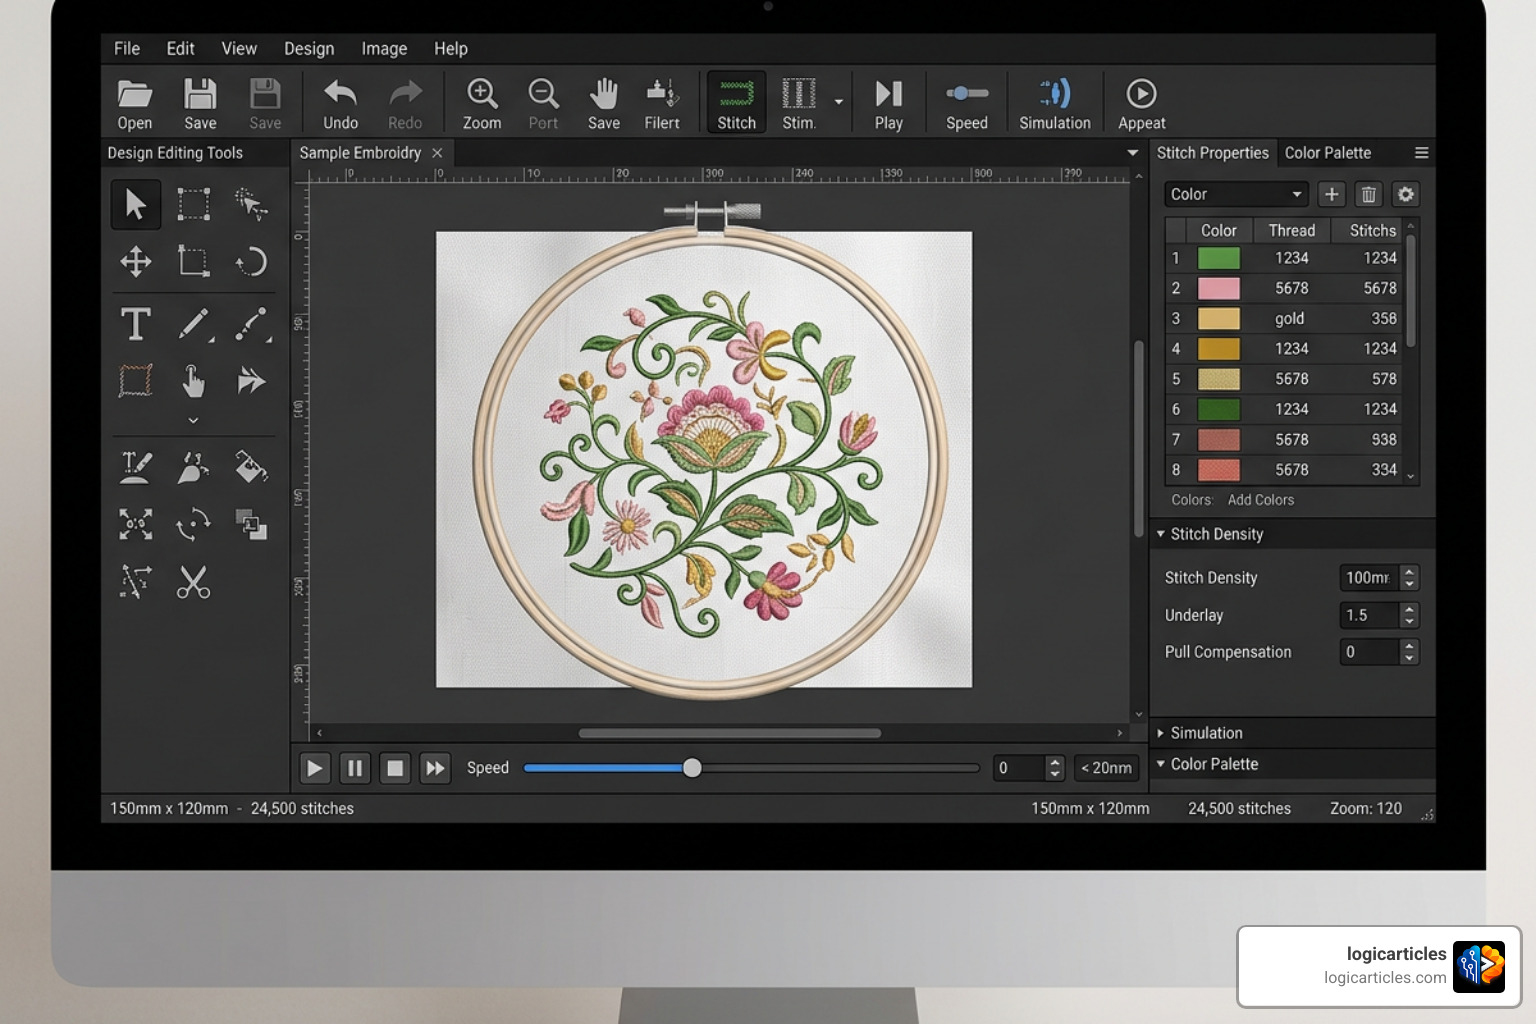Pick the paint bucket fill tool
Image resolution: width=1536 pixels, height=1024 pixels.
point(251,467)
